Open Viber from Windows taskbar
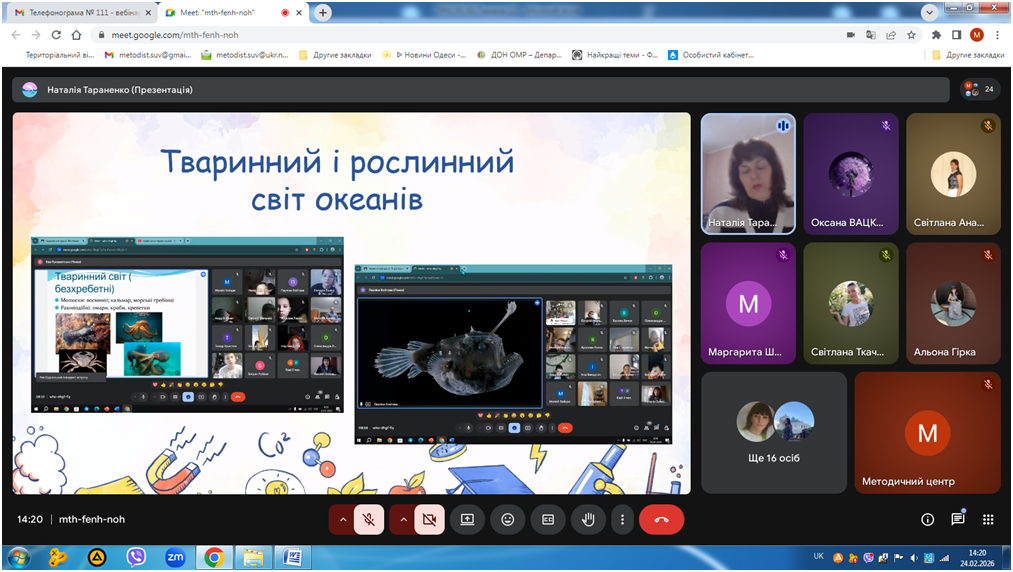1013x572 pixels. (136, 557)
